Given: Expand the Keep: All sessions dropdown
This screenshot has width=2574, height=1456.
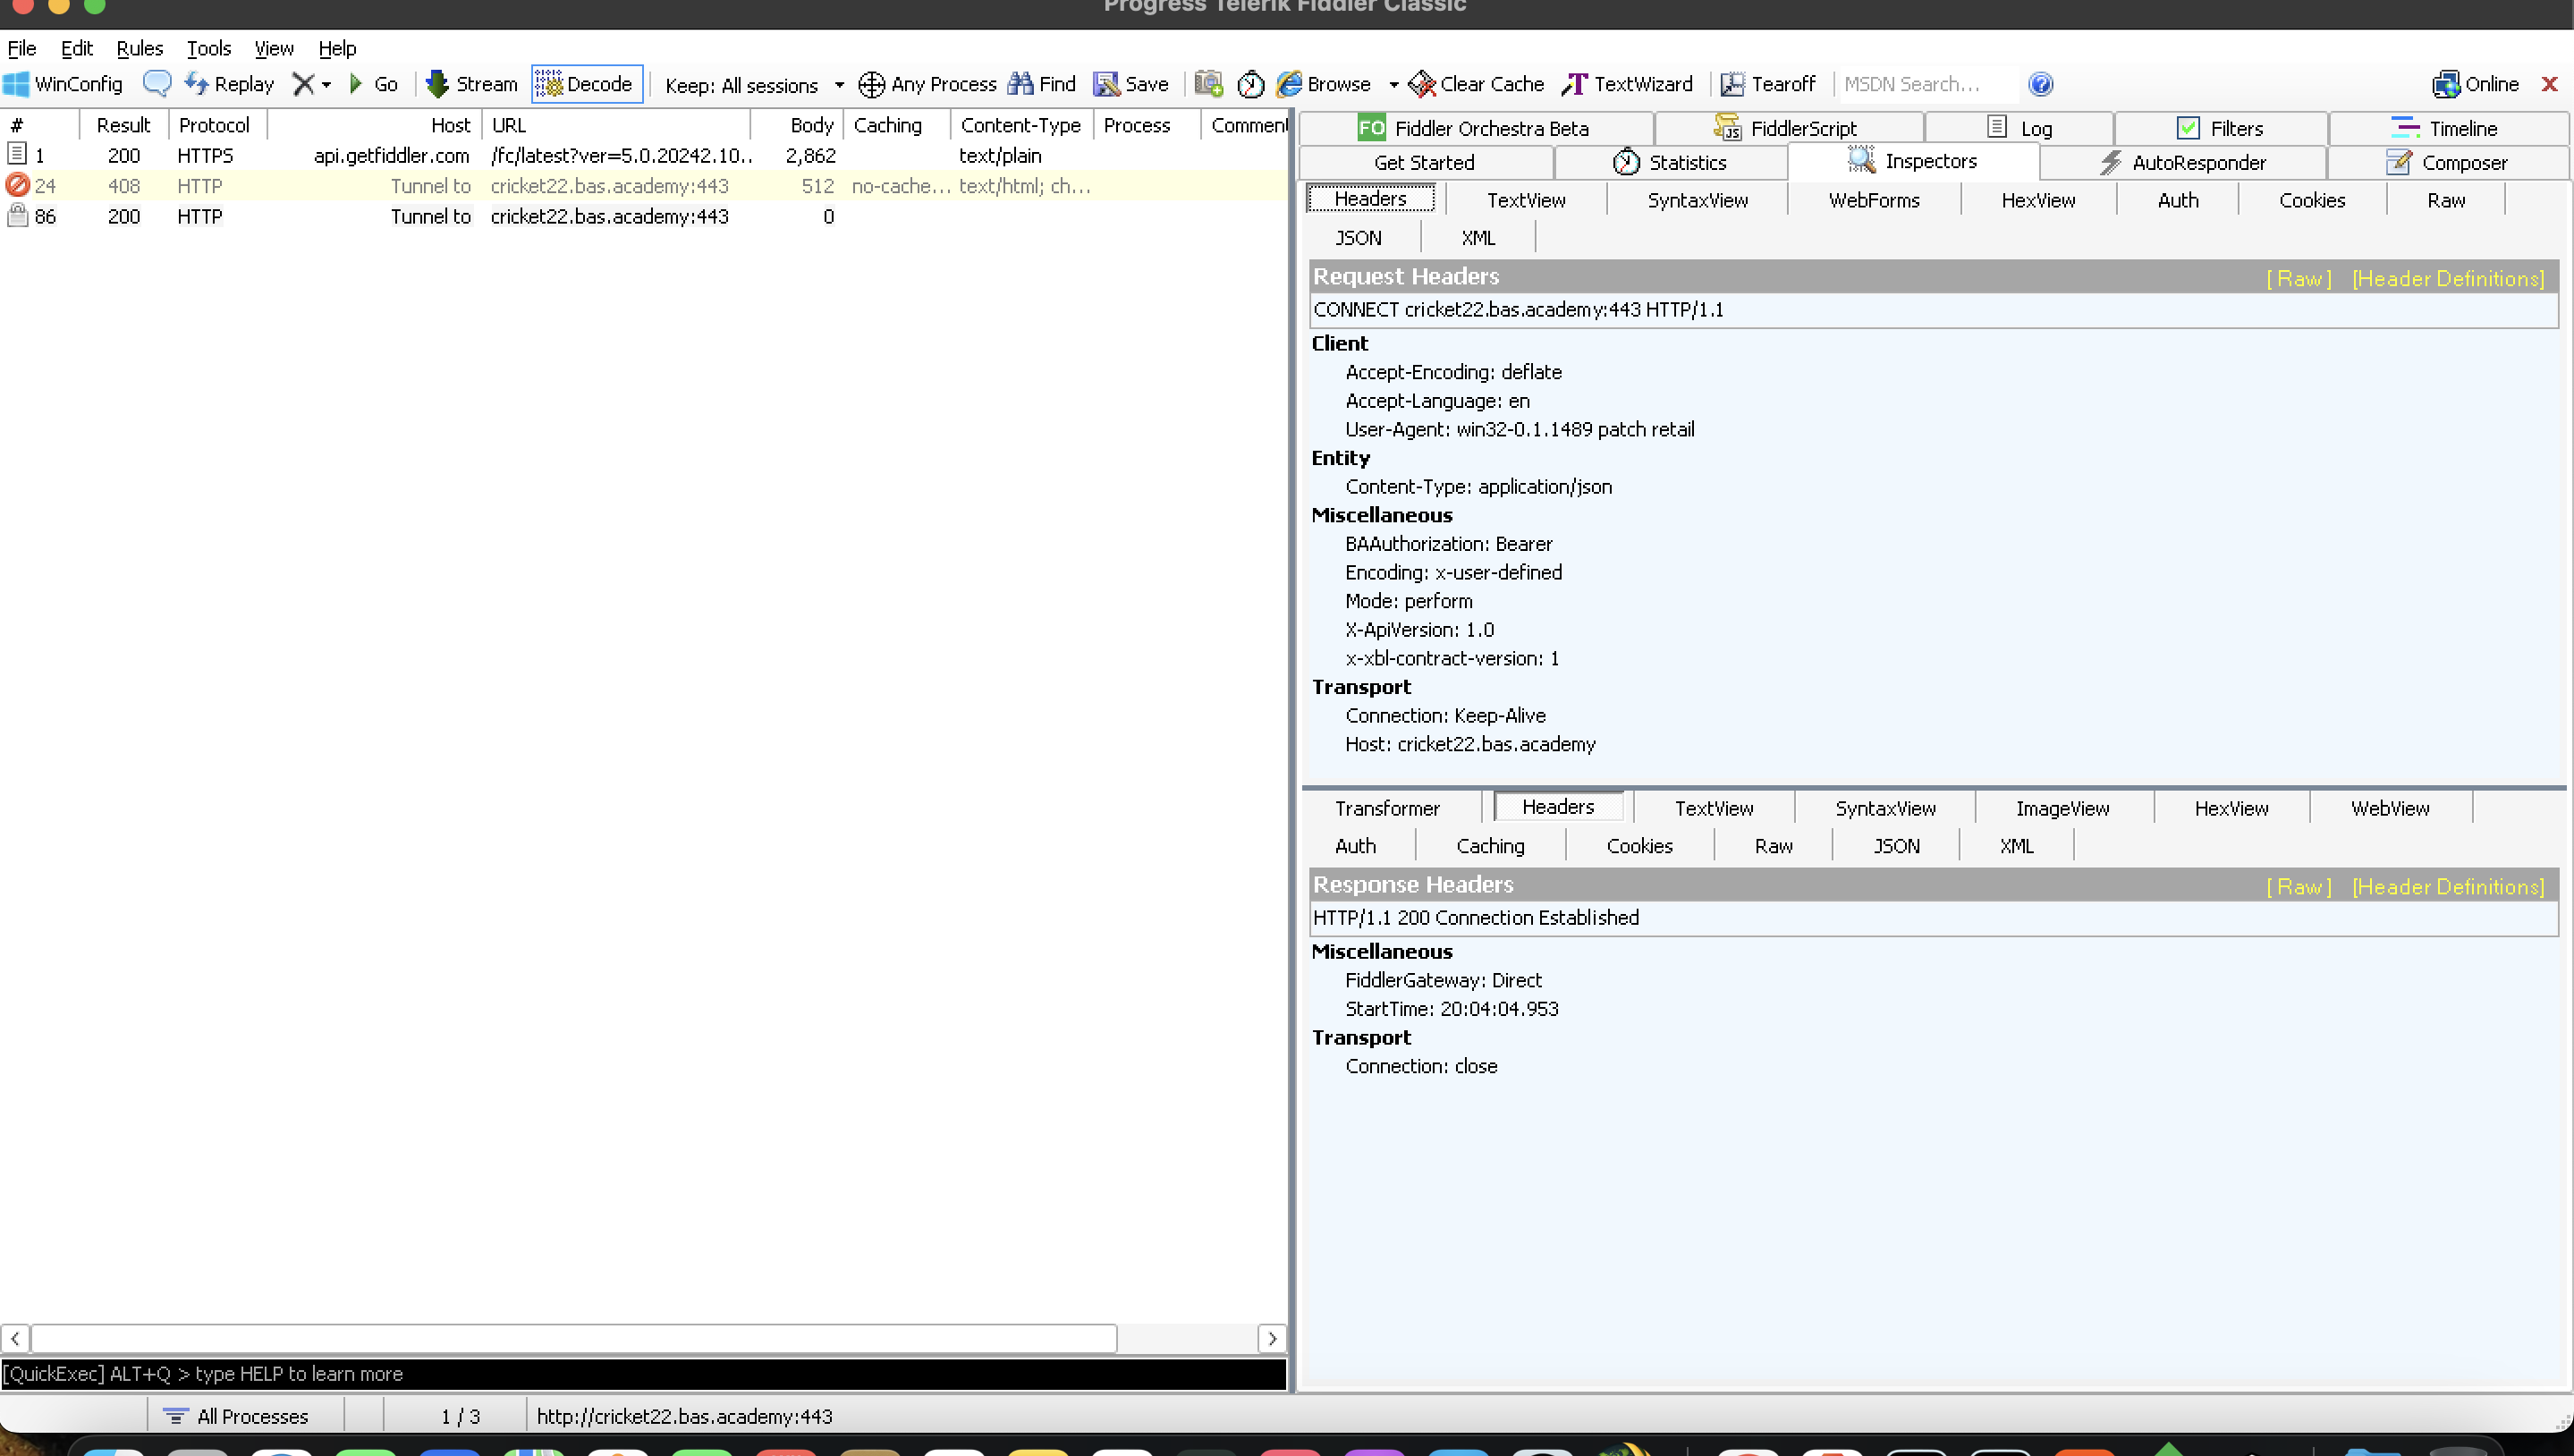Looking at the screenshot, I should pos(838,85).
